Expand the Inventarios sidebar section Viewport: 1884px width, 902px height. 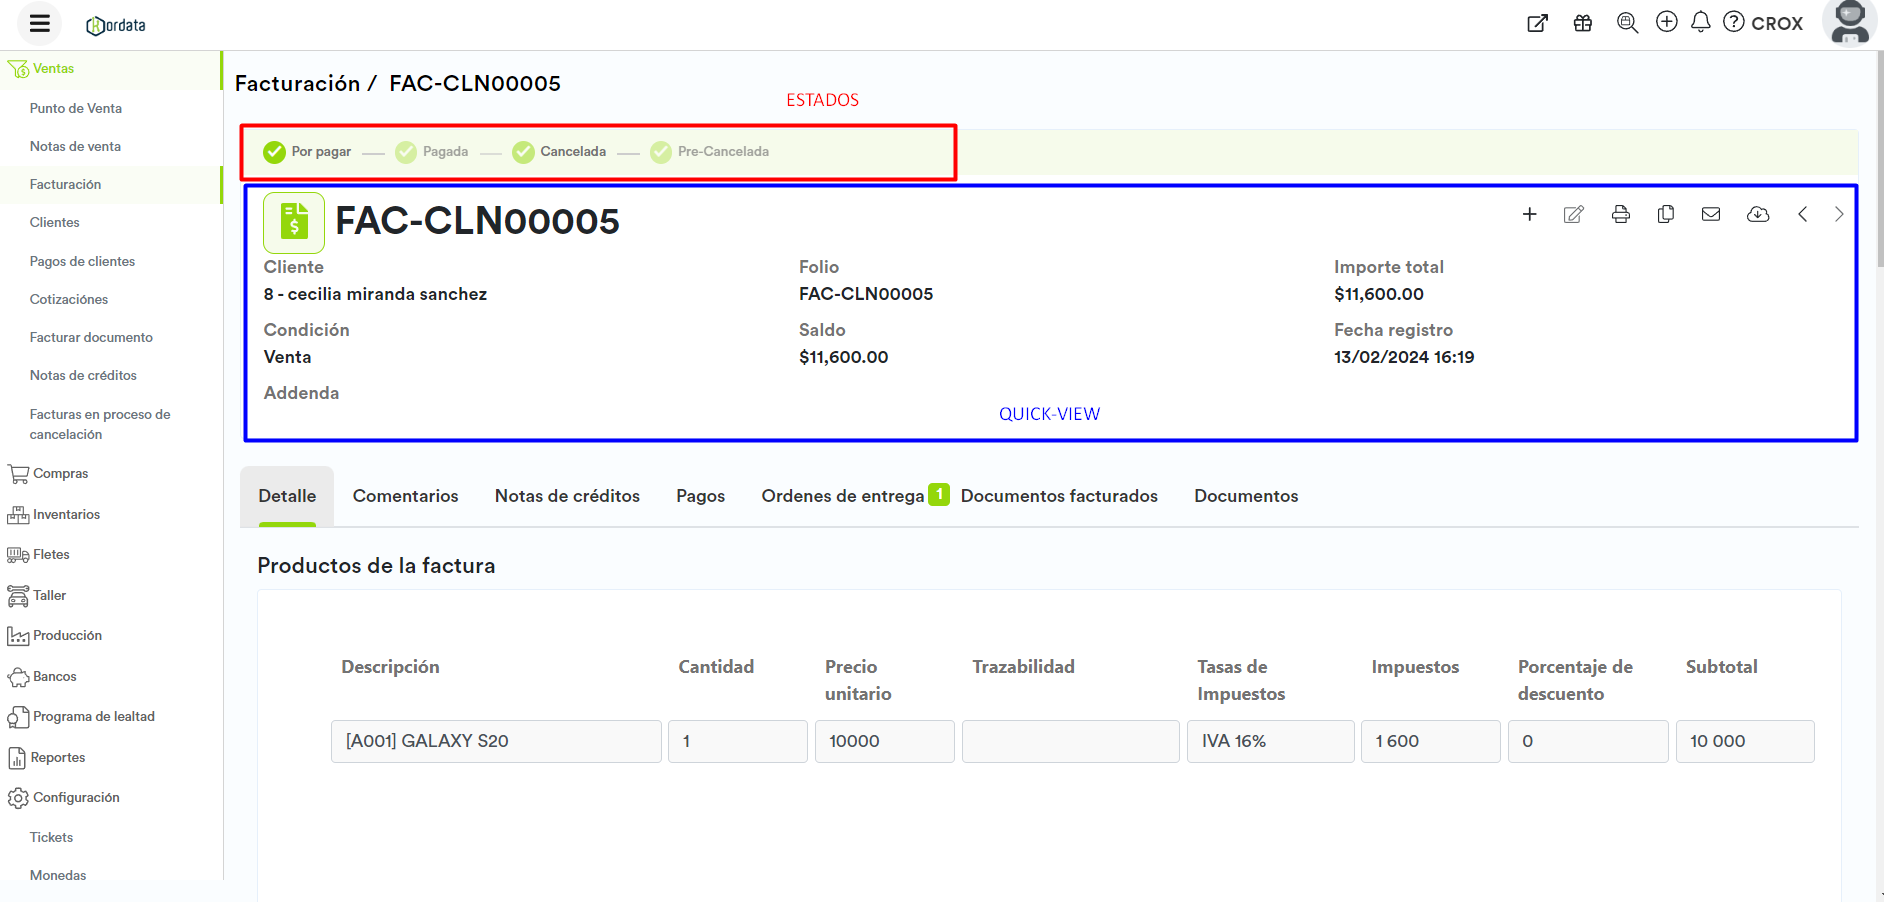tap(66, 515)
